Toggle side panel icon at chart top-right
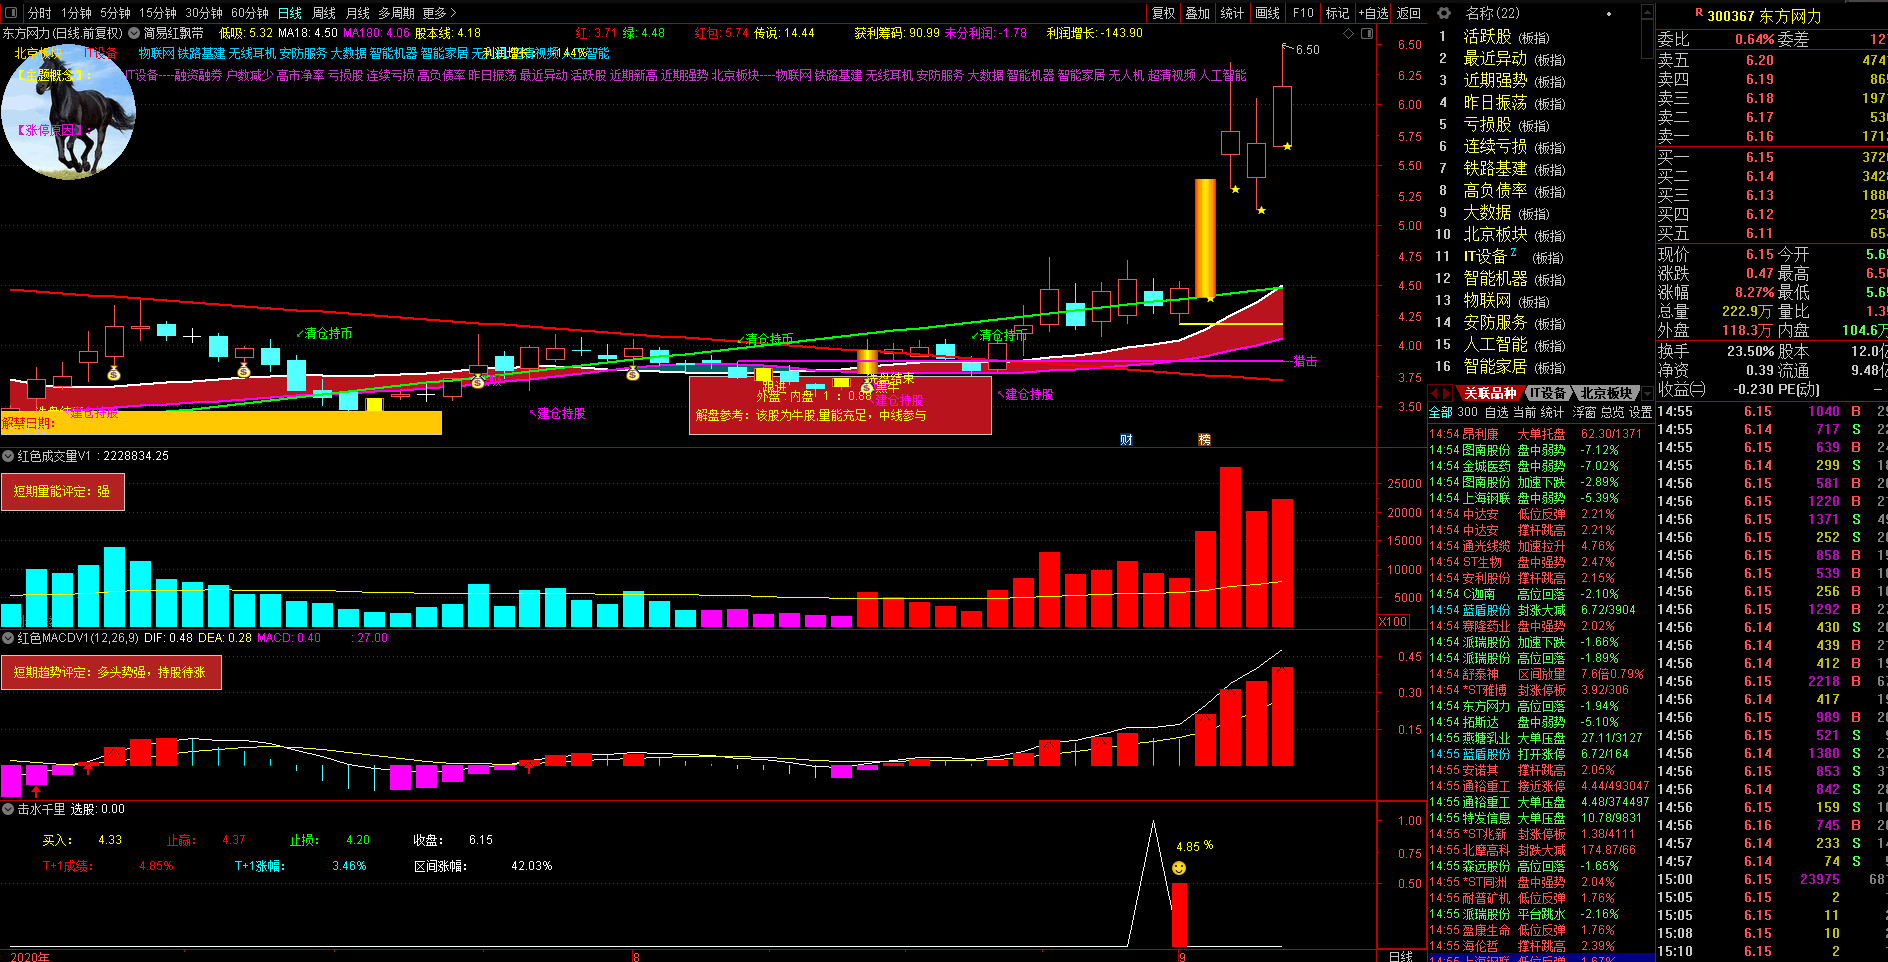 1366,33
